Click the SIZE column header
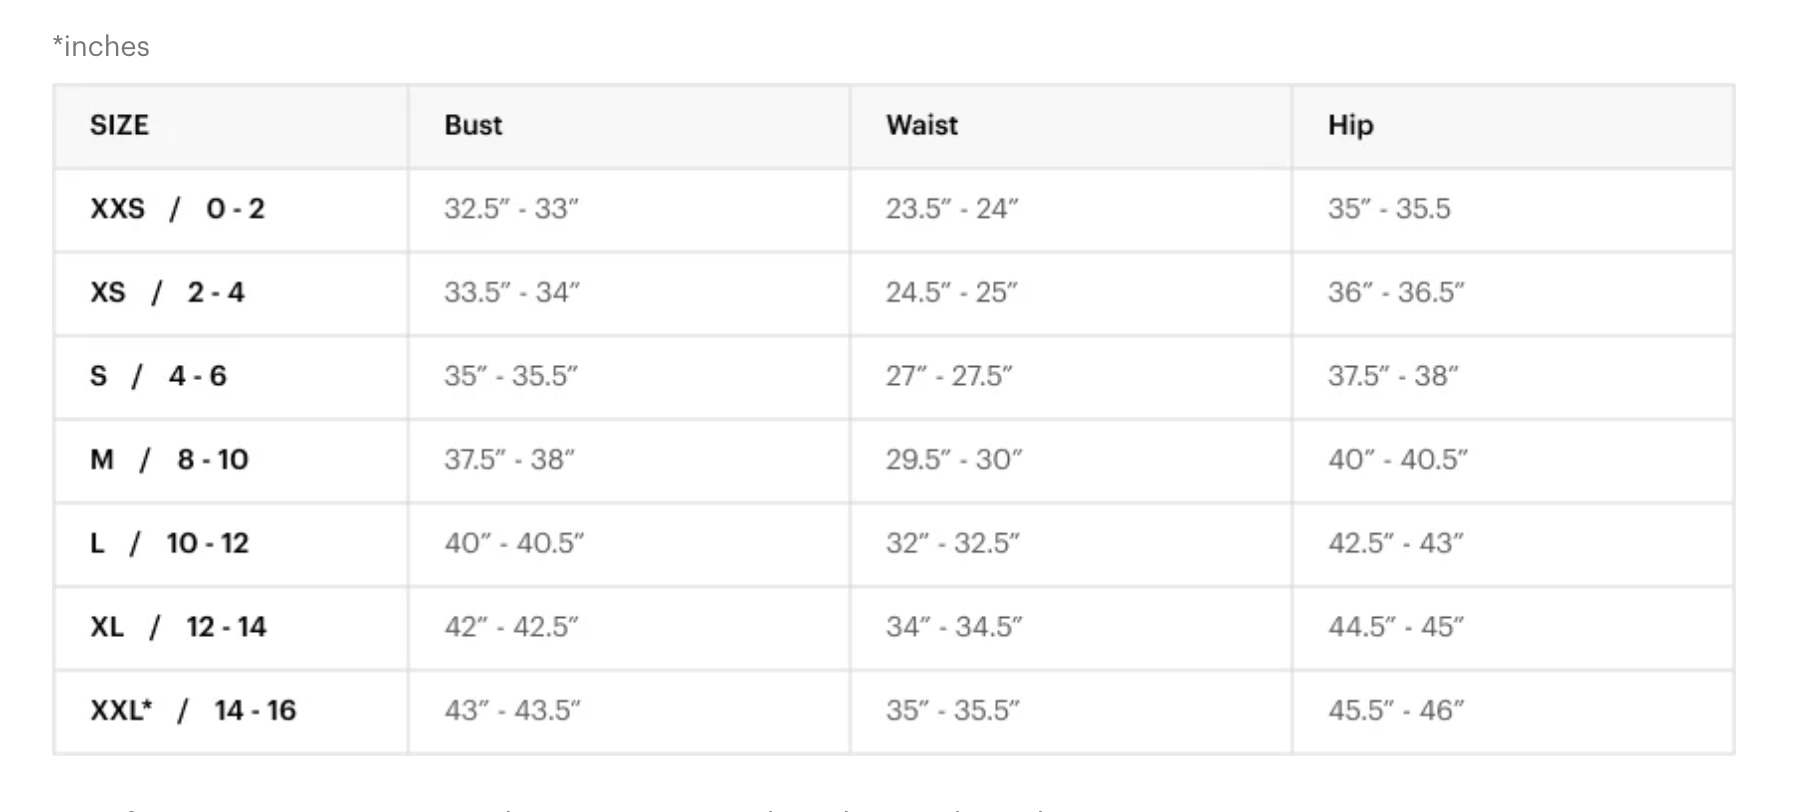 119,125
